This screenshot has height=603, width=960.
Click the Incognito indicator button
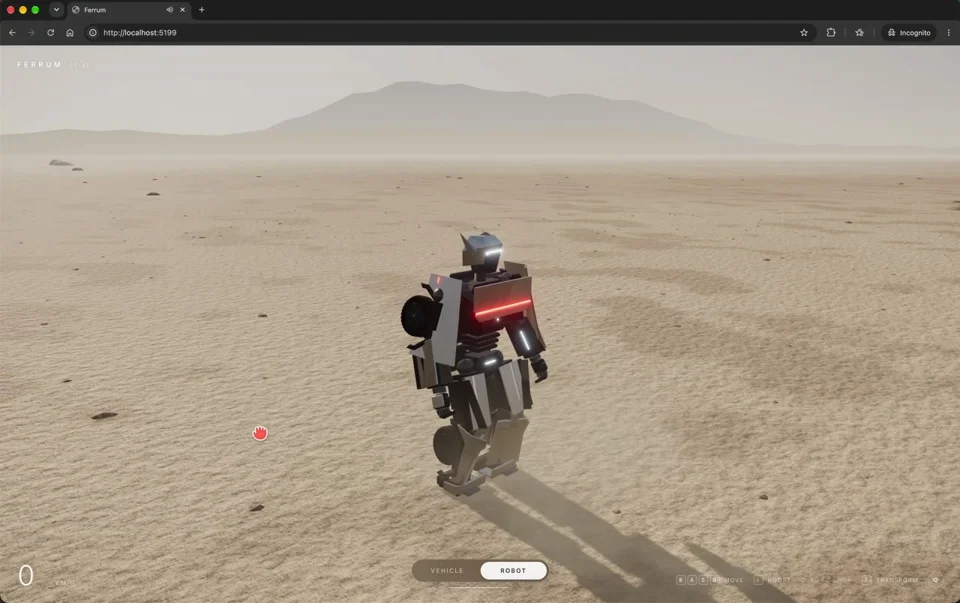[909, 32]
